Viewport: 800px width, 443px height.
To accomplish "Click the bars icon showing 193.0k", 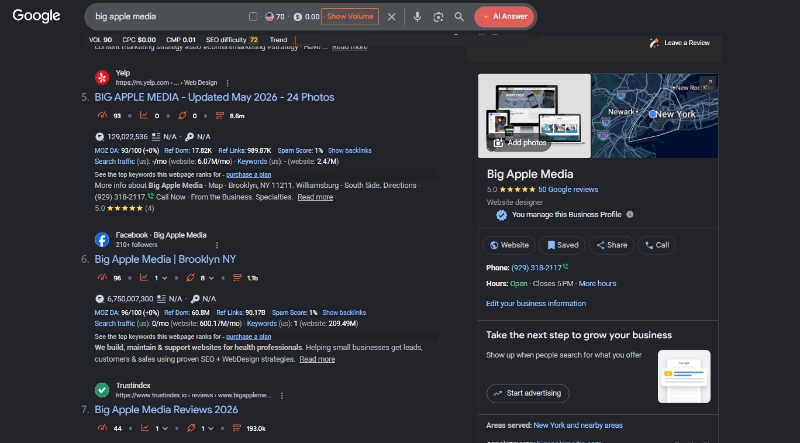I will coord(237,428).
